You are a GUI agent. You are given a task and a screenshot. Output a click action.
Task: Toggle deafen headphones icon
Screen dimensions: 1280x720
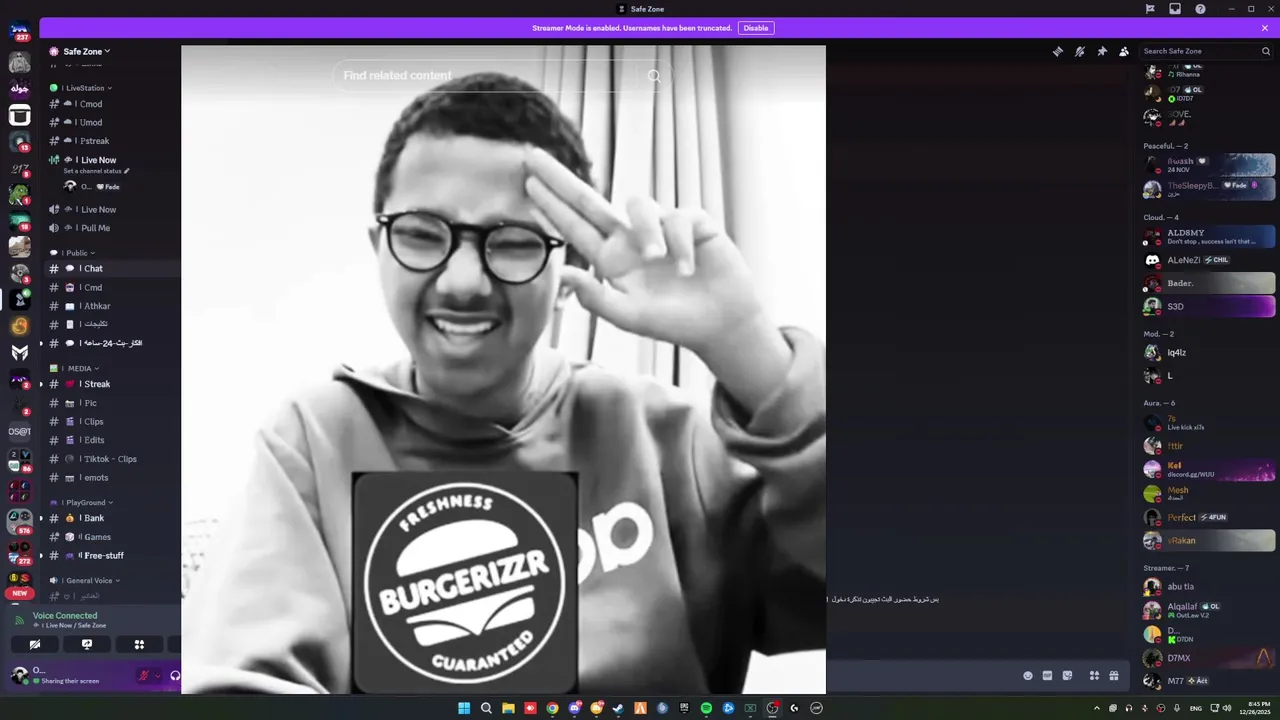[x=175, y=676]
